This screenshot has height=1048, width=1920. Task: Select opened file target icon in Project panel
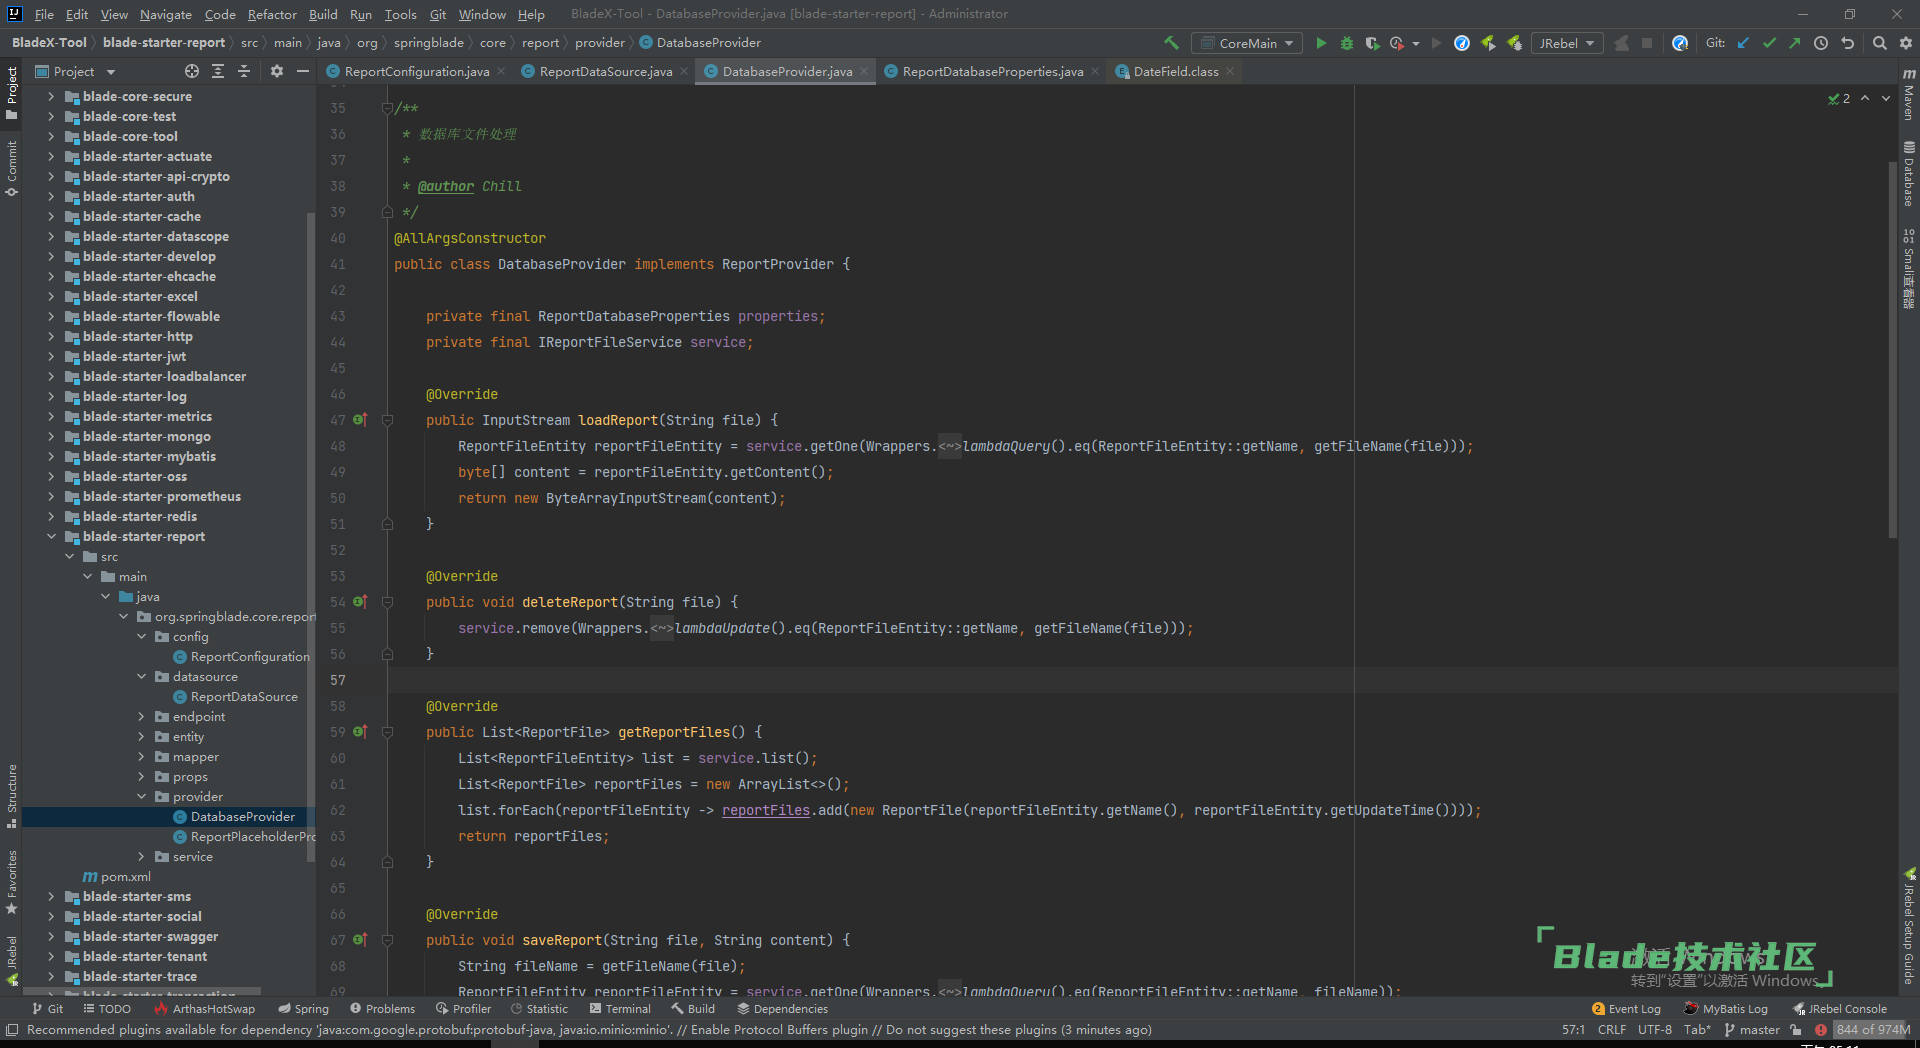tap(192, 71)
